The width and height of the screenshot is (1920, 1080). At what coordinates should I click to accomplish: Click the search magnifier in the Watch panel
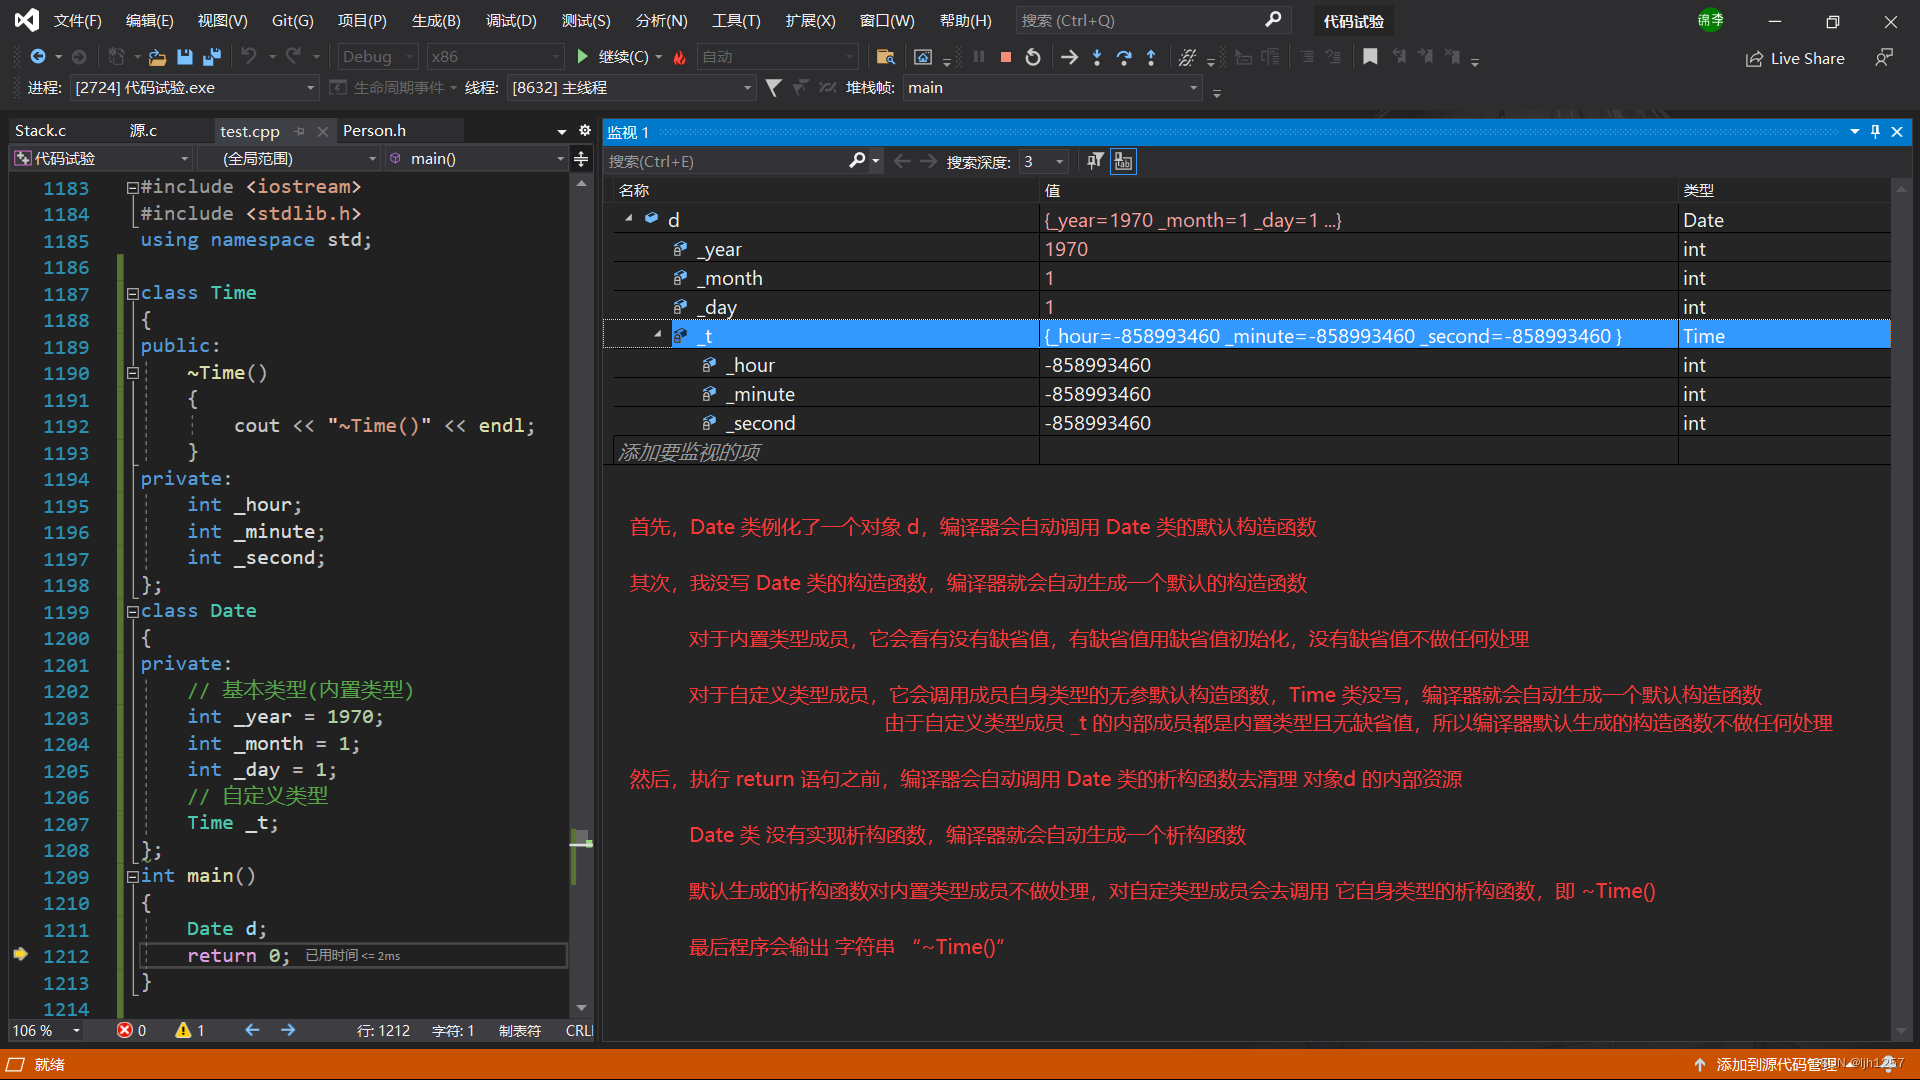point(857,161)
